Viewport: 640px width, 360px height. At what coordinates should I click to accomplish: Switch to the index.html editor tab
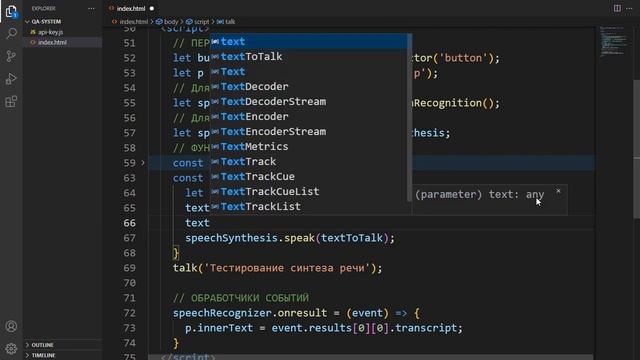[x=131, y=9]
